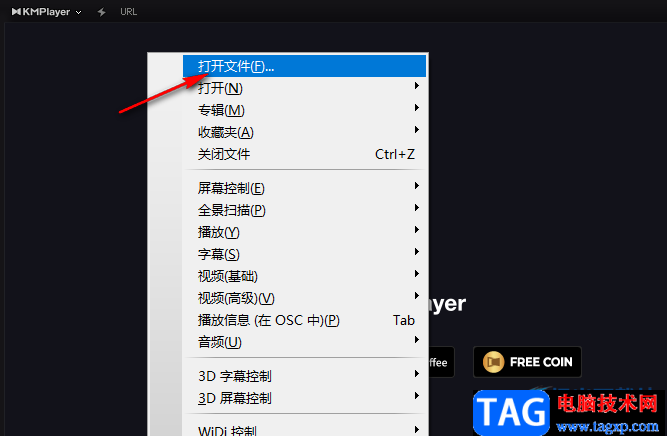Expand the 收藏夹(A) submenu
The image size is (667, 436).
coord(305,132)
